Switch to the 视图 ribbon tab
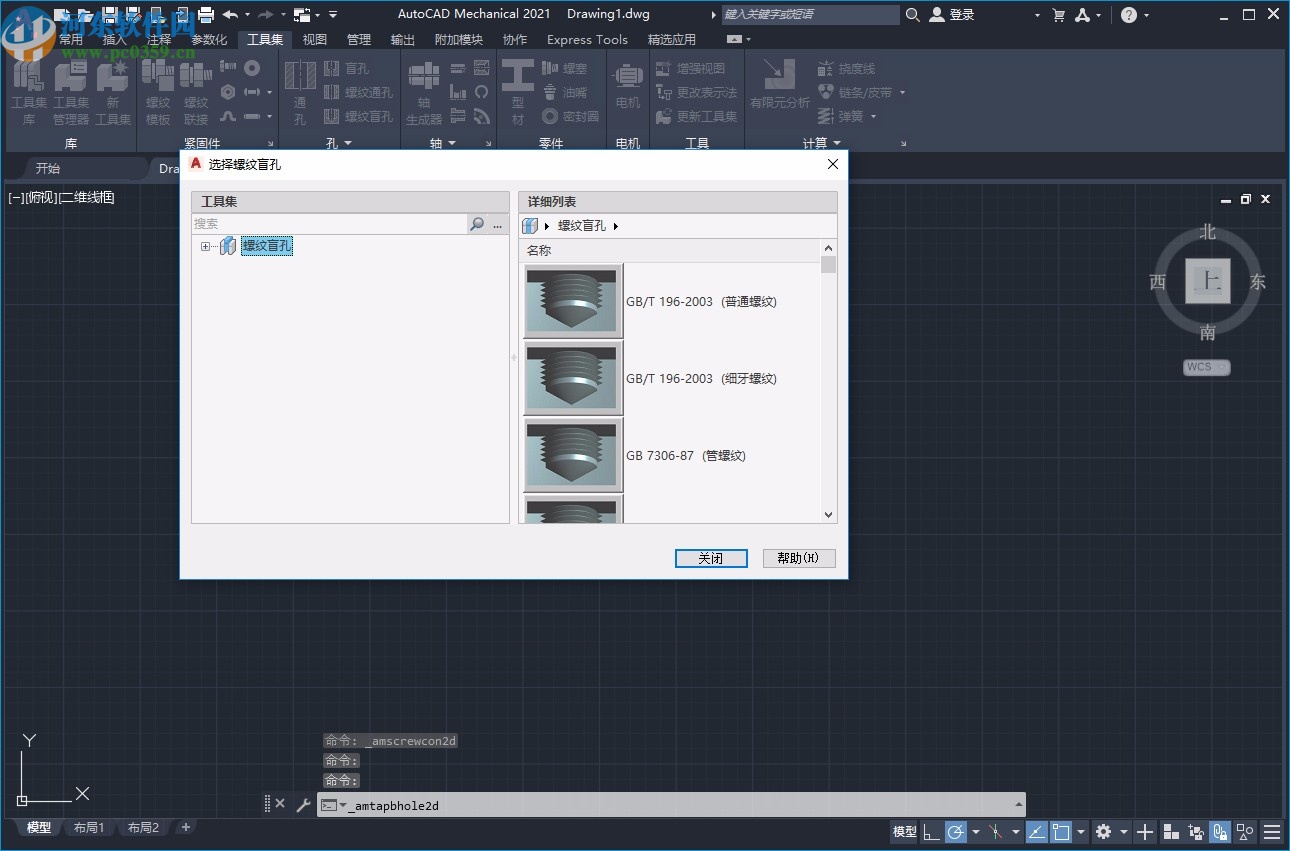This screenshot has height=851, width=1290. tap(313, 39)
